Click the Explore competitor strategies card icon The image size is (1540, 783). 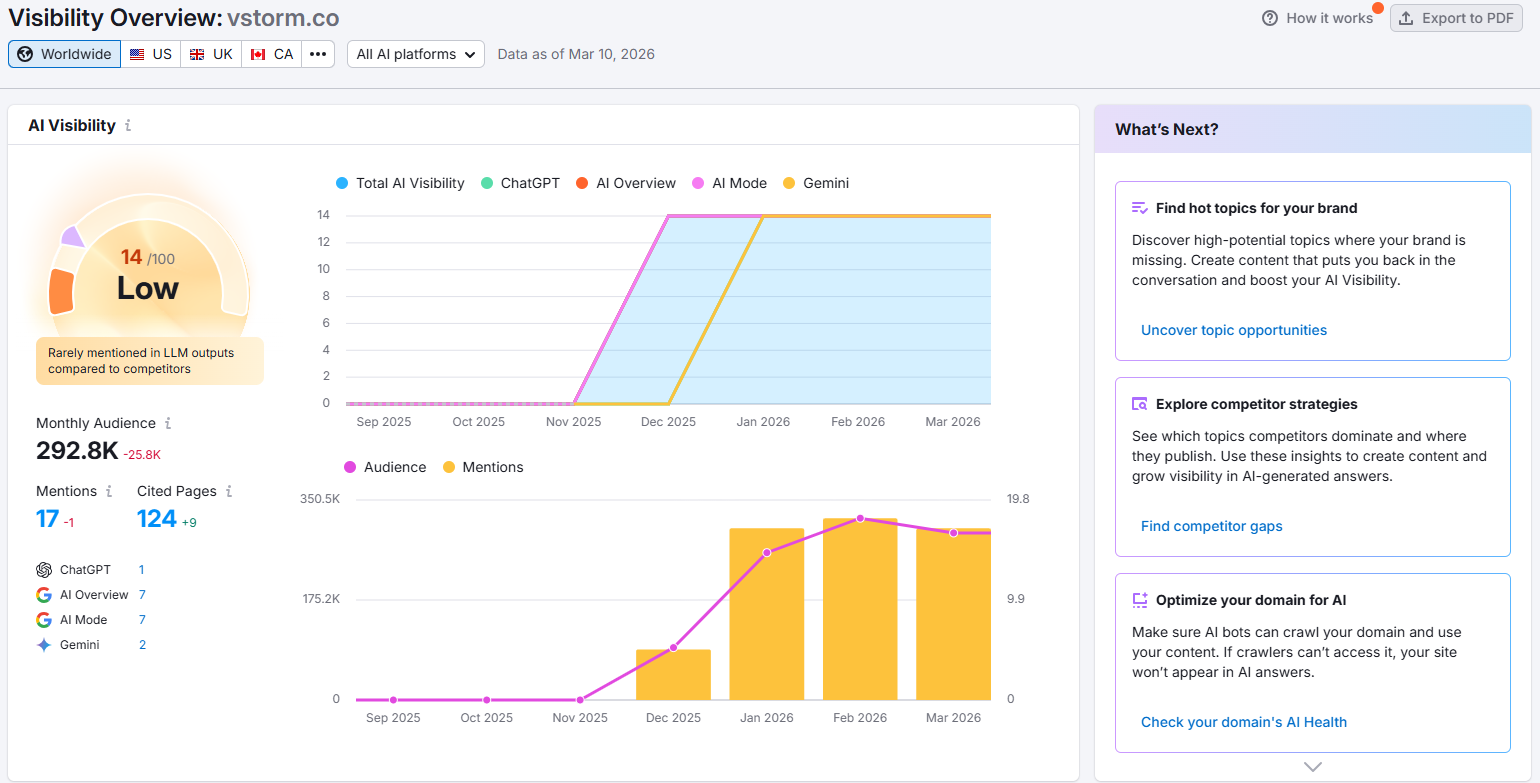click(x=1140, y=404)
